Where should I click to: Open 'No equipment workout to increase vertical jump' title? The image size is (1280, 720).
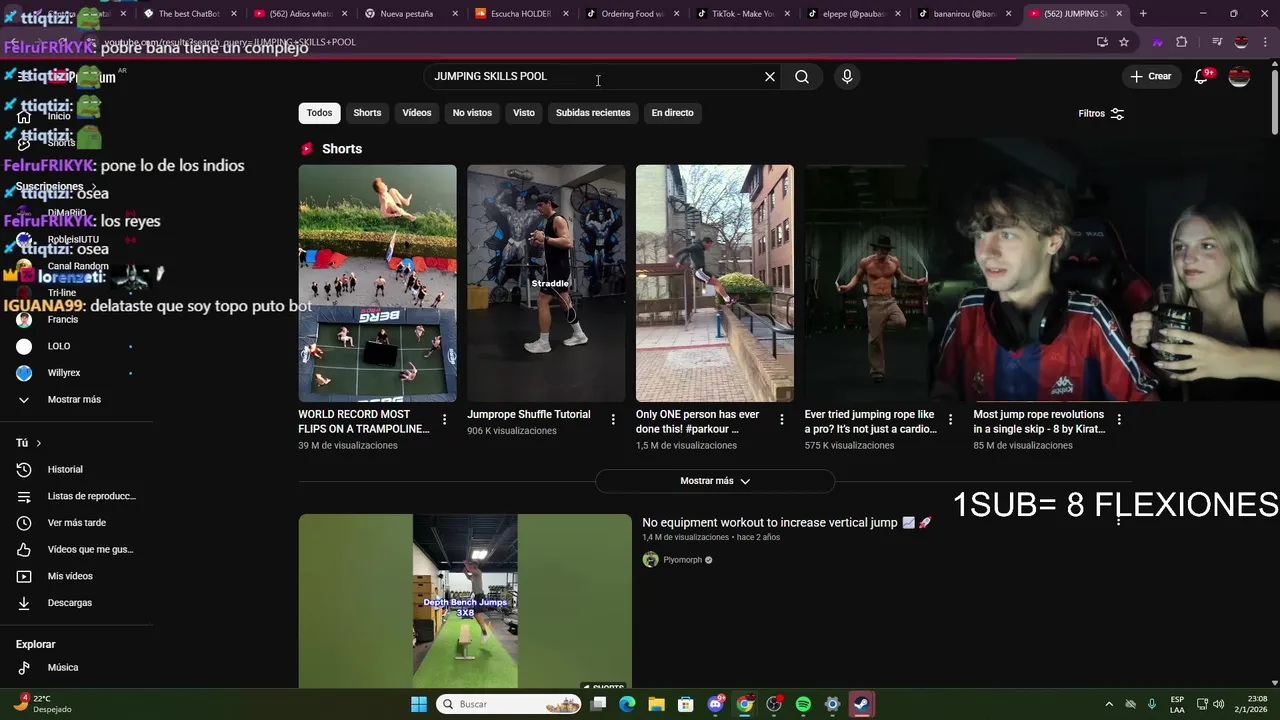point(786,523)
